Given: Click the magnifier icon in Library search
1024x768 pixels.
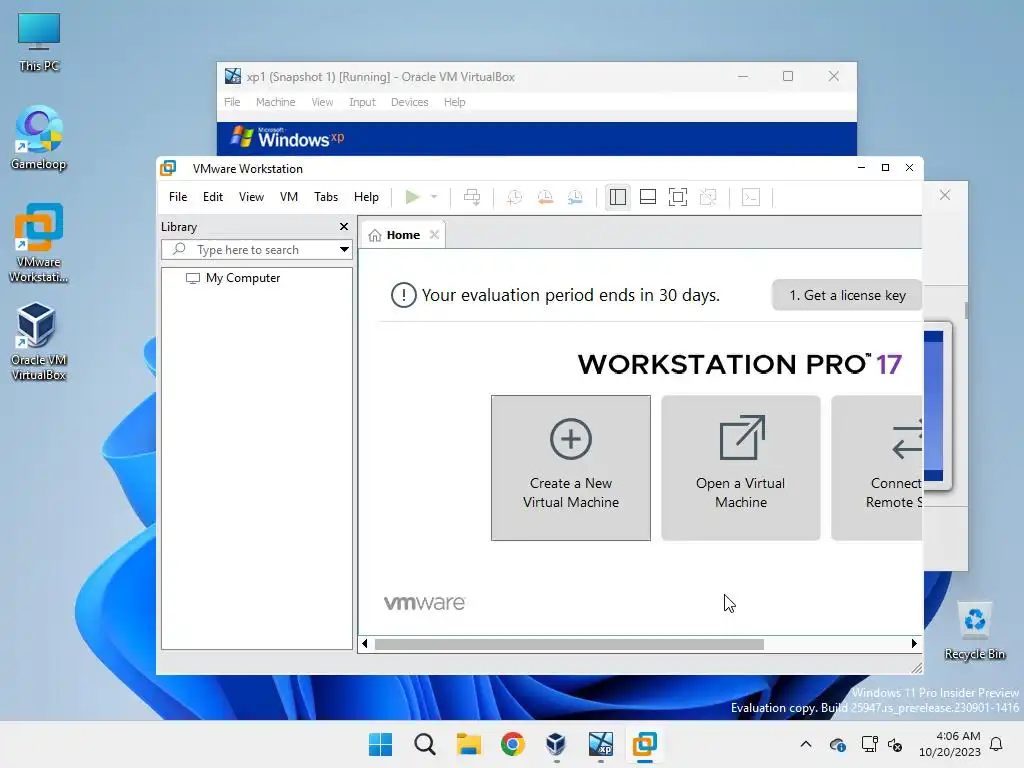Looking at the screenshot, I should [x=179, y=249].
